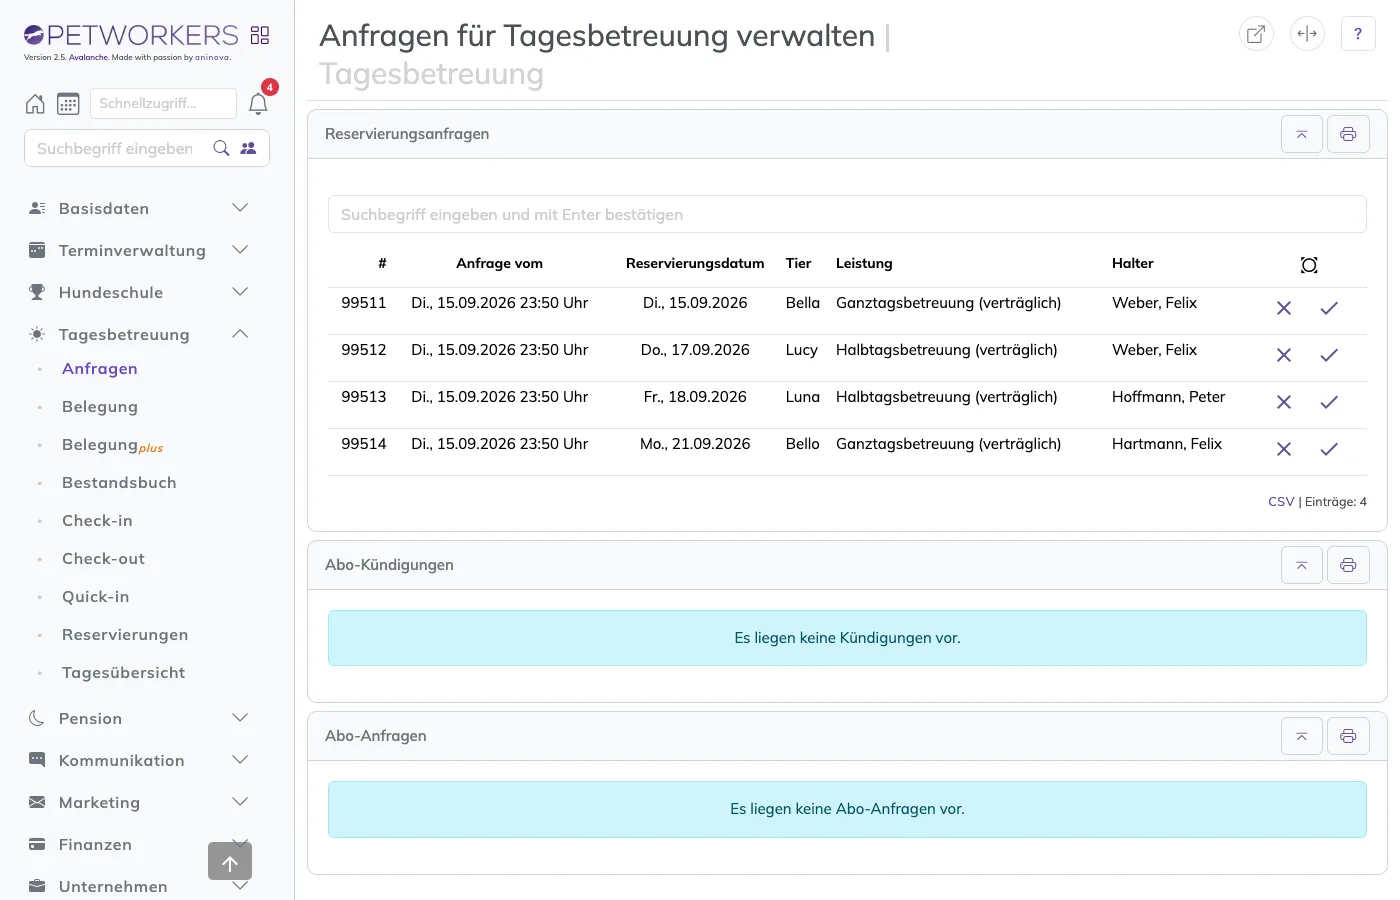Open the calendar icon beside Schnellzugriff
The image size is (1400, 900).
pyautogui.click(x=68, y=104)
